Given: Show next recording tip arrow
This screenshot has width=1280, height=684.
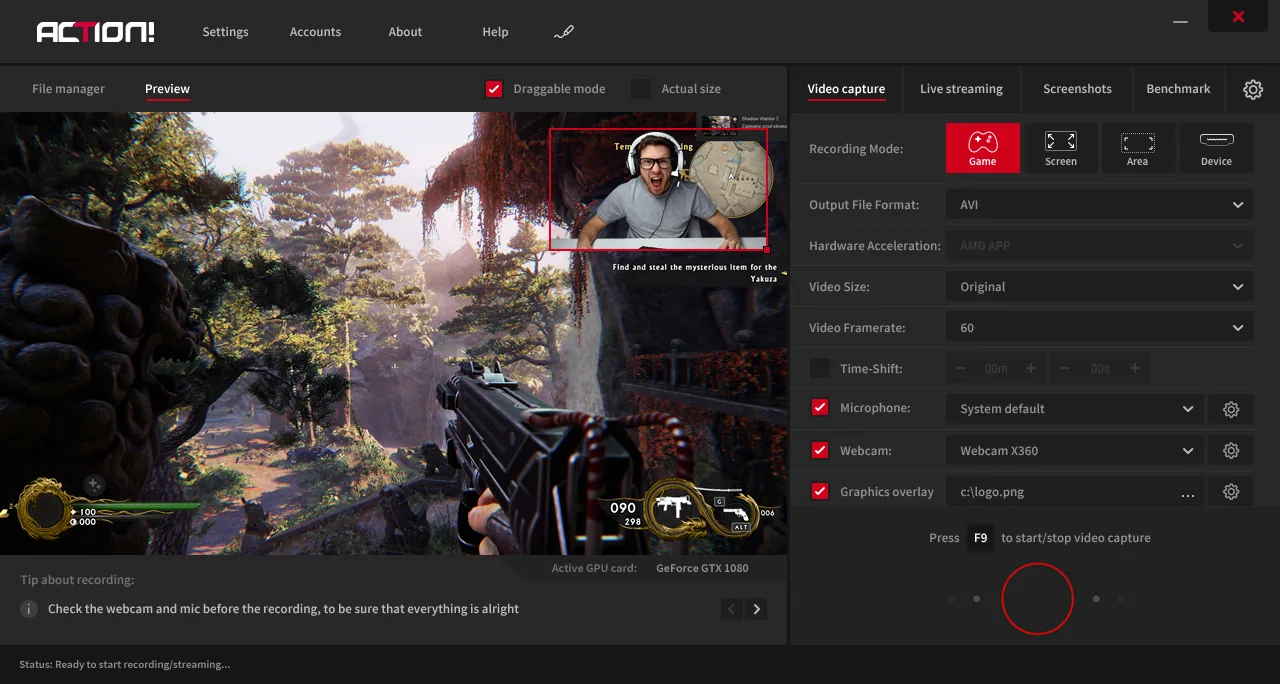Looking at the screenshot, I should pyautogui.click(x=757, y=609).
